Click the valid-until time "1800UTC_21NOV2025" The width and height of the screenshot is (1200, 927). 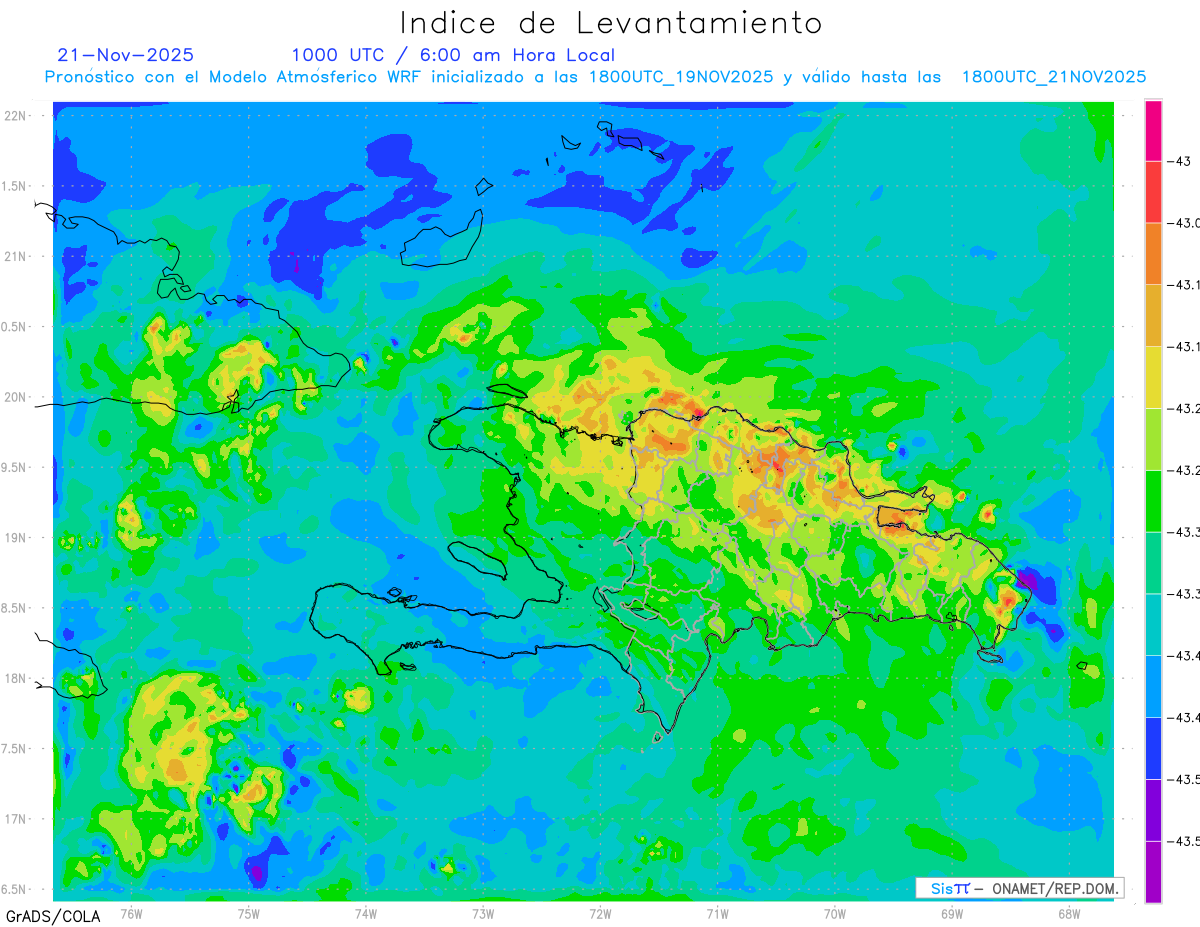coord(1054,77)
